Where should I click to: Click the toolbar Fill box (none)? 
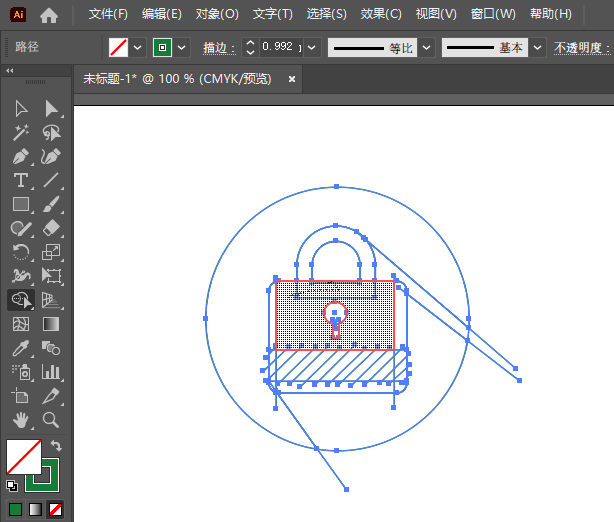click(23, 457)
